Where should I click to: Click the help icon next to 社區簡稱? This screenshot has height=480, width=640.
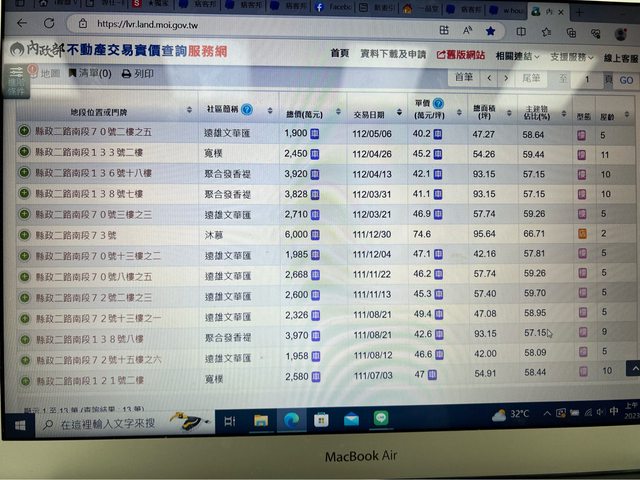point(247,109)
